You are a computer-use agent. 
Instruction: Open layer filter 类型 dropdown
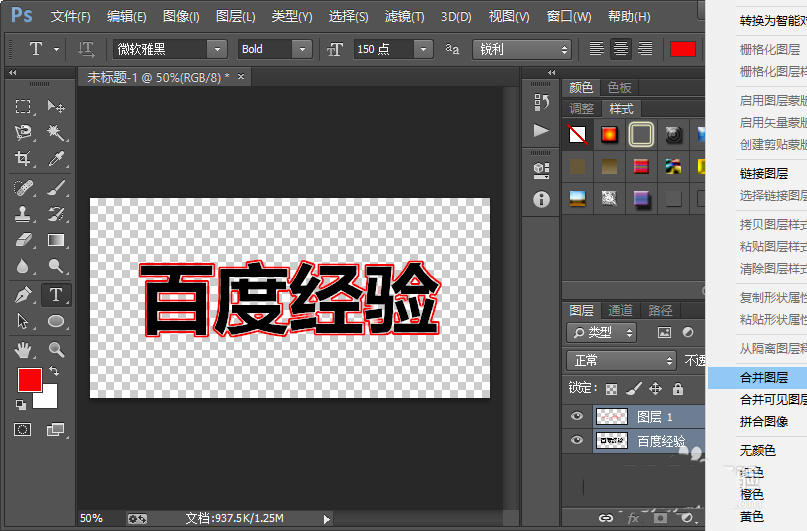point(601,333)
